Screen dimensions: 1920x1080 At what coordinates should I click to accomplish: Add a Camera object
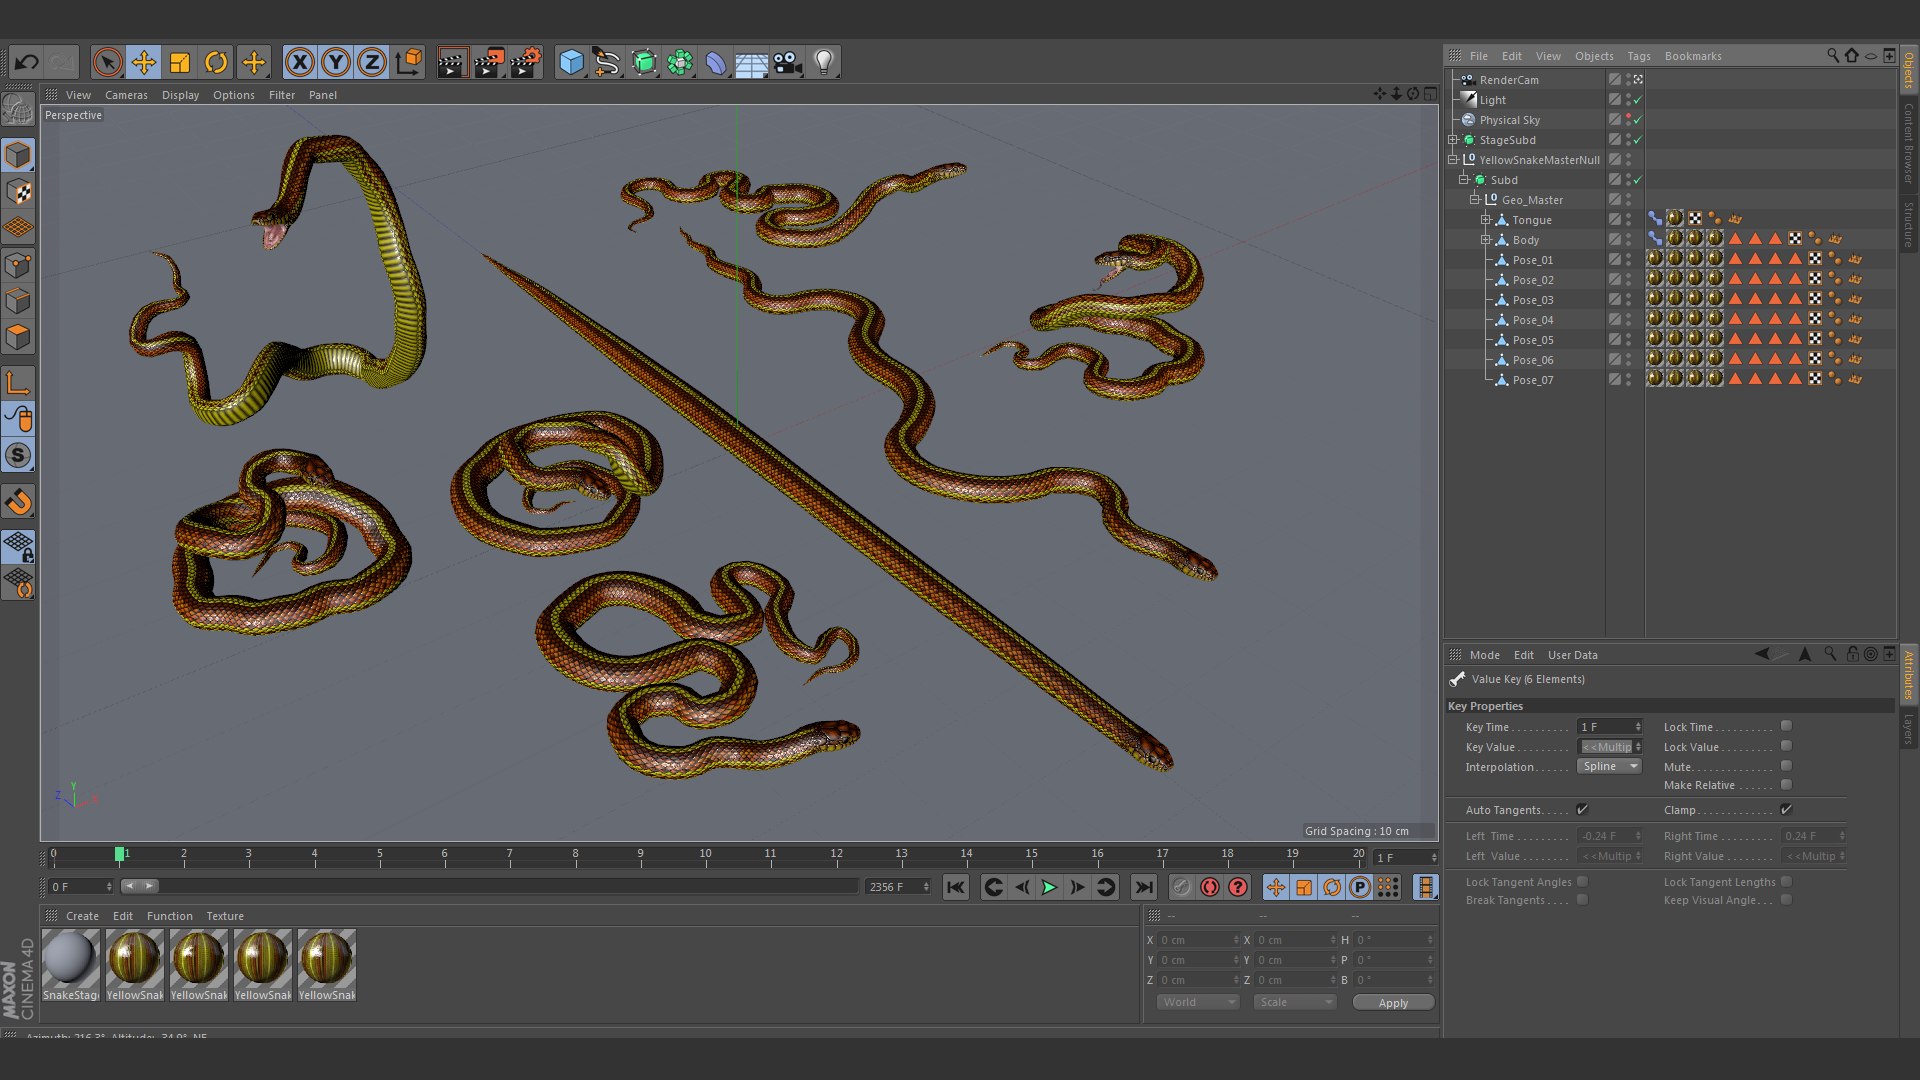[x=788, y=62]
